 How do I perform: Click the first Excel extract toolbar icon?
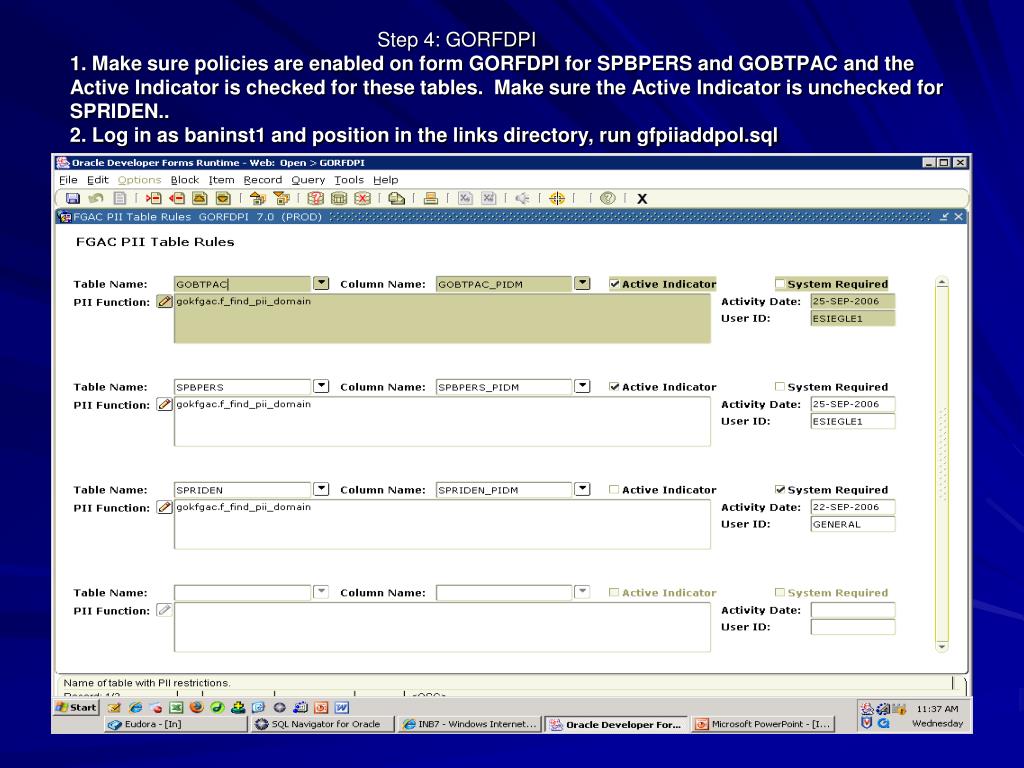[x=465, y=199]
